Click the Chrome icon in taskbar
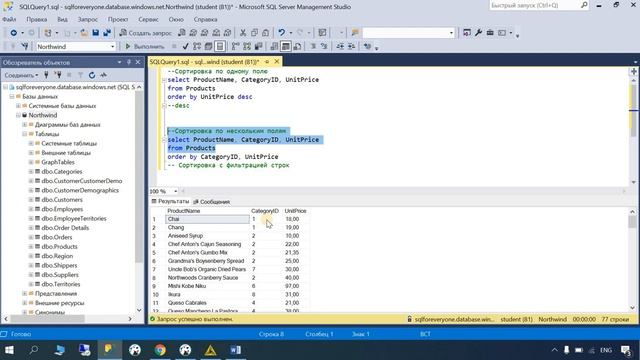Image resolution: width=640 pixels, height=360 pixels. click(160, 350)
